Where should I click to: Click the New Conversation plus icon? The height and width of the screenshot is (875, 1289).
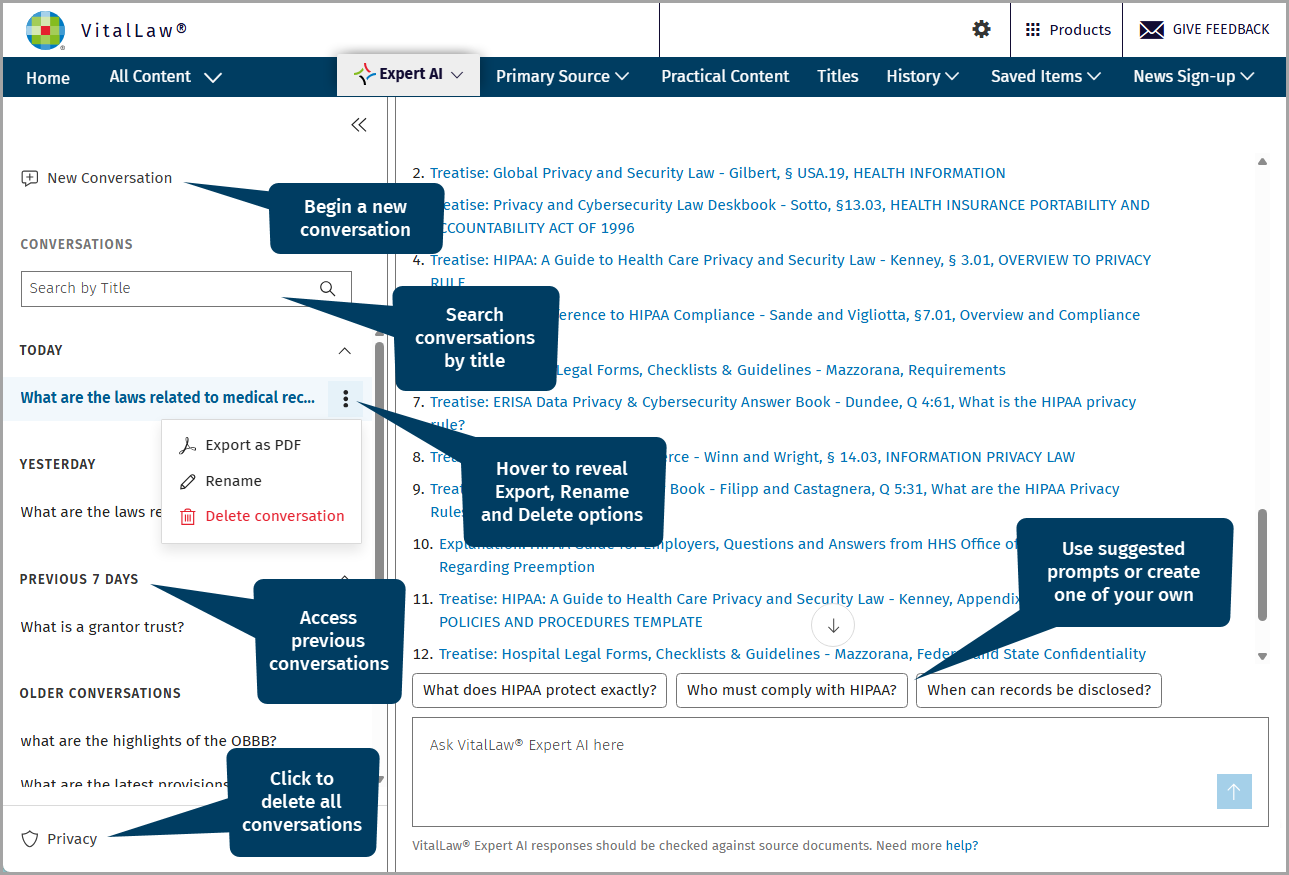(x=30, y=178)
